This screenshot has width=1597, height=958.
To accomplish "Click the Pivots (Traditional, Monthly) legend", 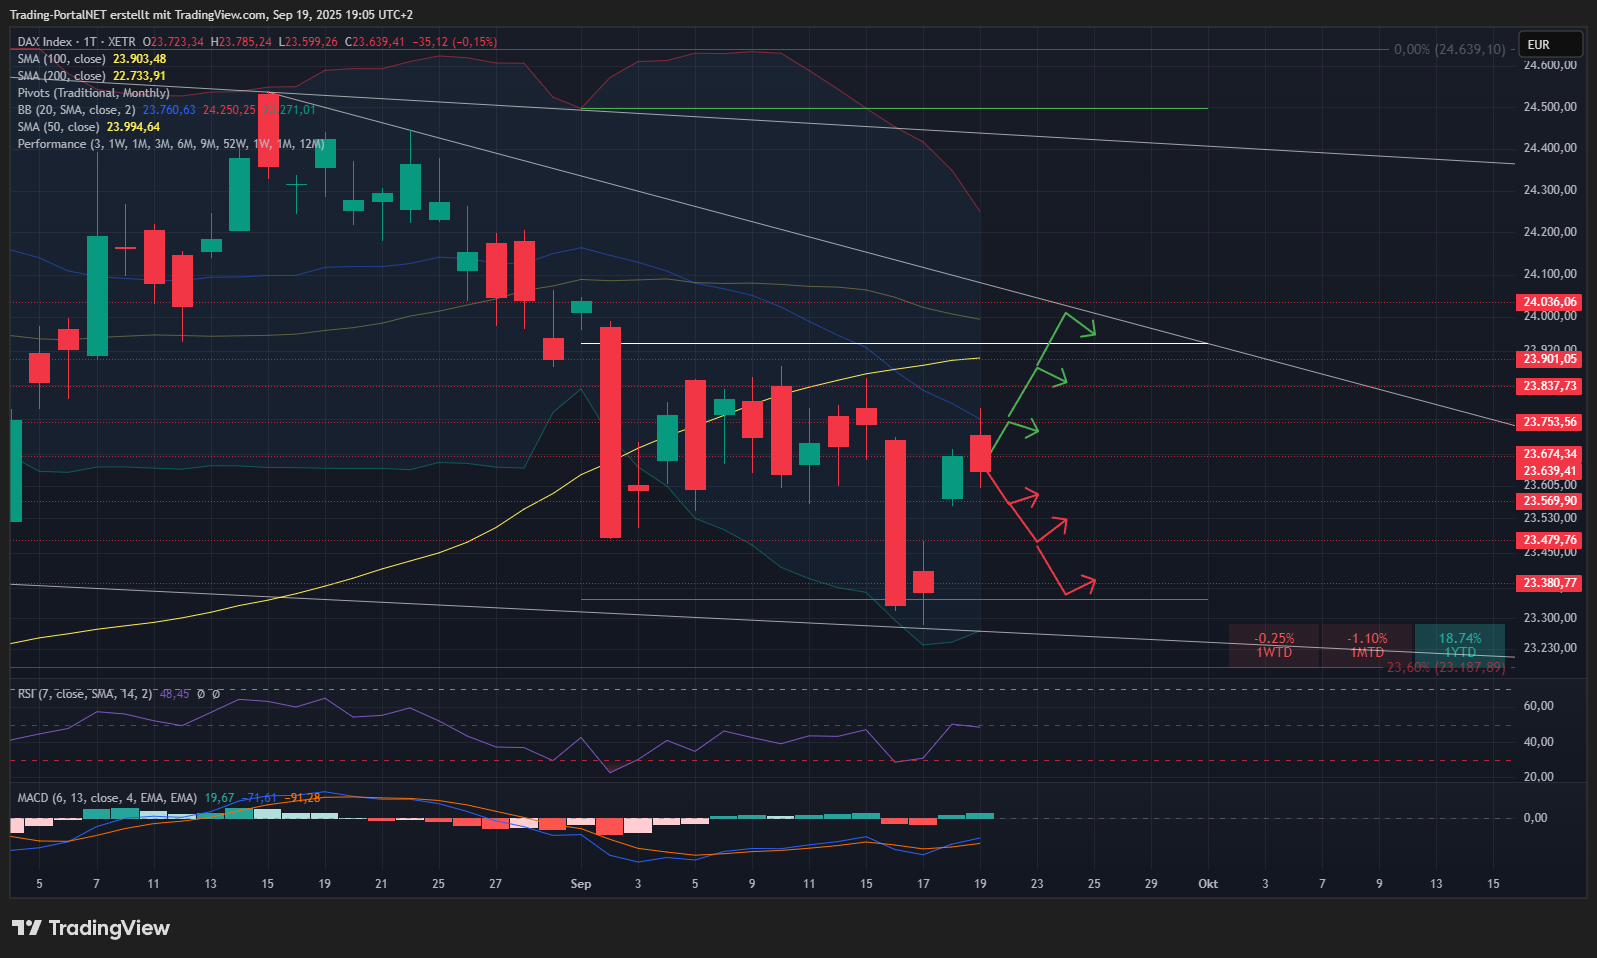I will pos(93,93).
